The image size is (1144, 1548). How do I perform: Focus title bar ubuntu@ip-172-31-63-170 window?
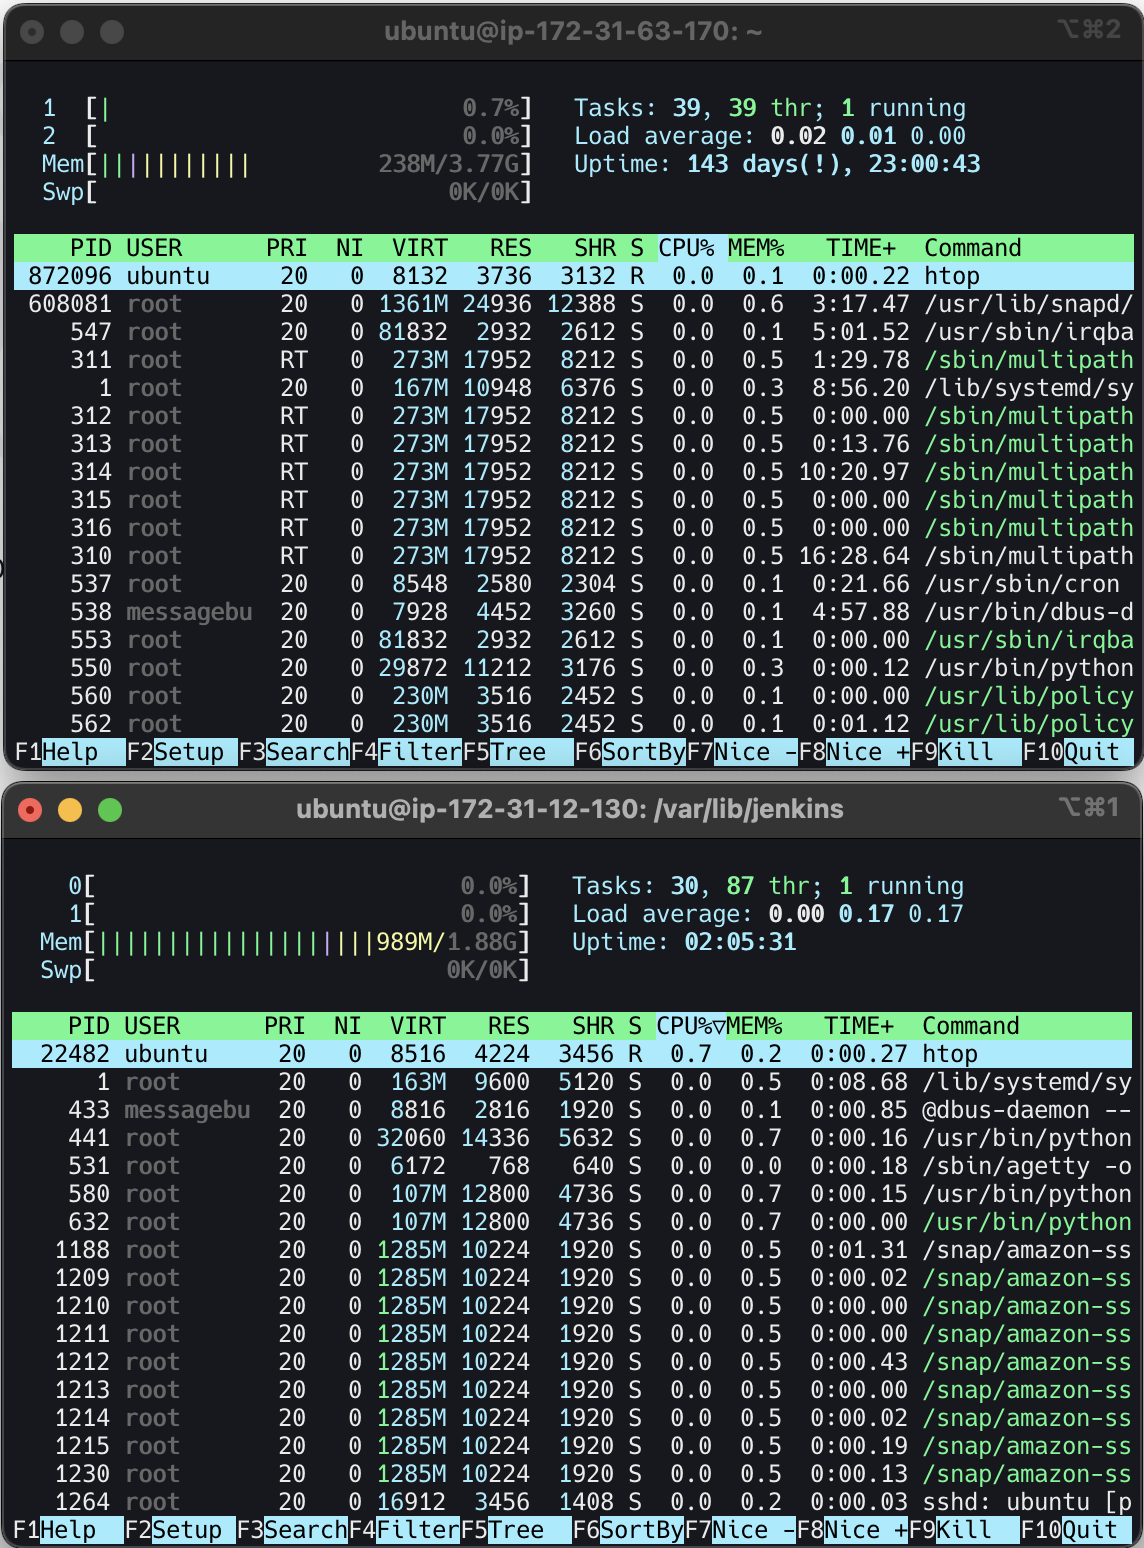pyautogui.click(x=573, y=32)
